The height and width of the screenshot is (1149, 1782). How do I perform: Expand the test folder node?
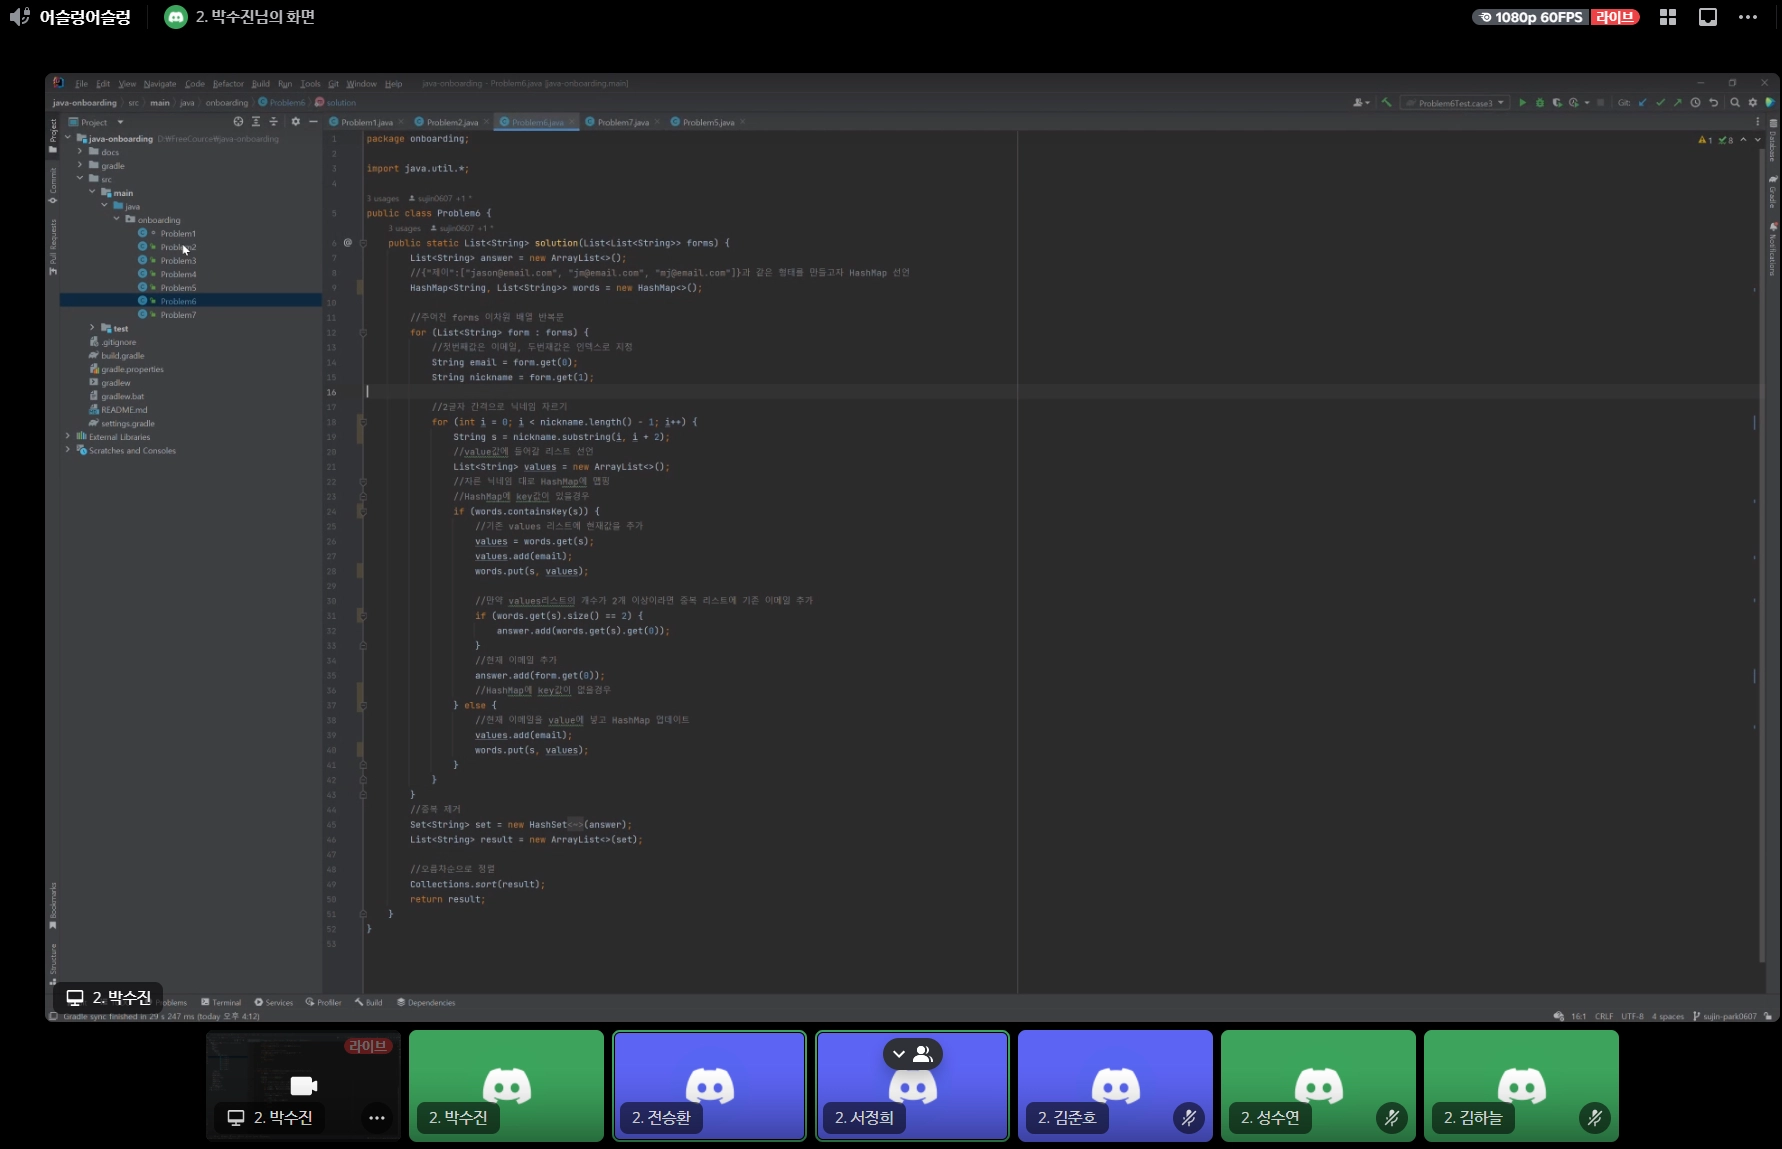[92, 328]
